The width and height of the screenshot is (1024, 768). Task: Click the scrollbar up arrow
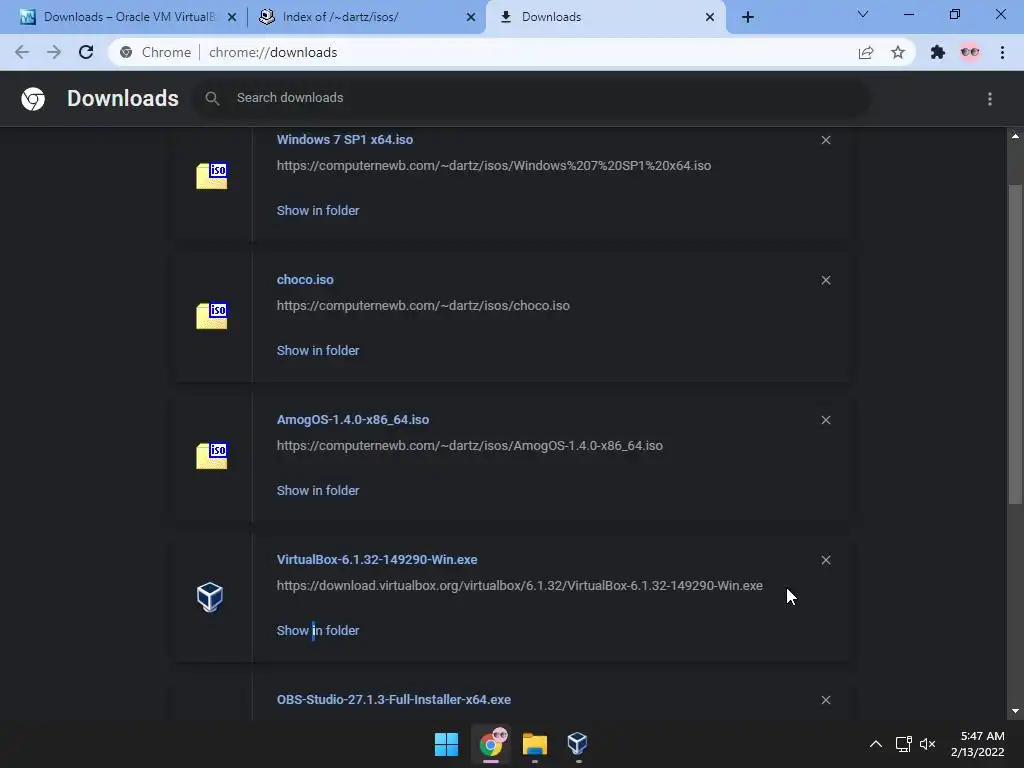[x=1015, y=136]
